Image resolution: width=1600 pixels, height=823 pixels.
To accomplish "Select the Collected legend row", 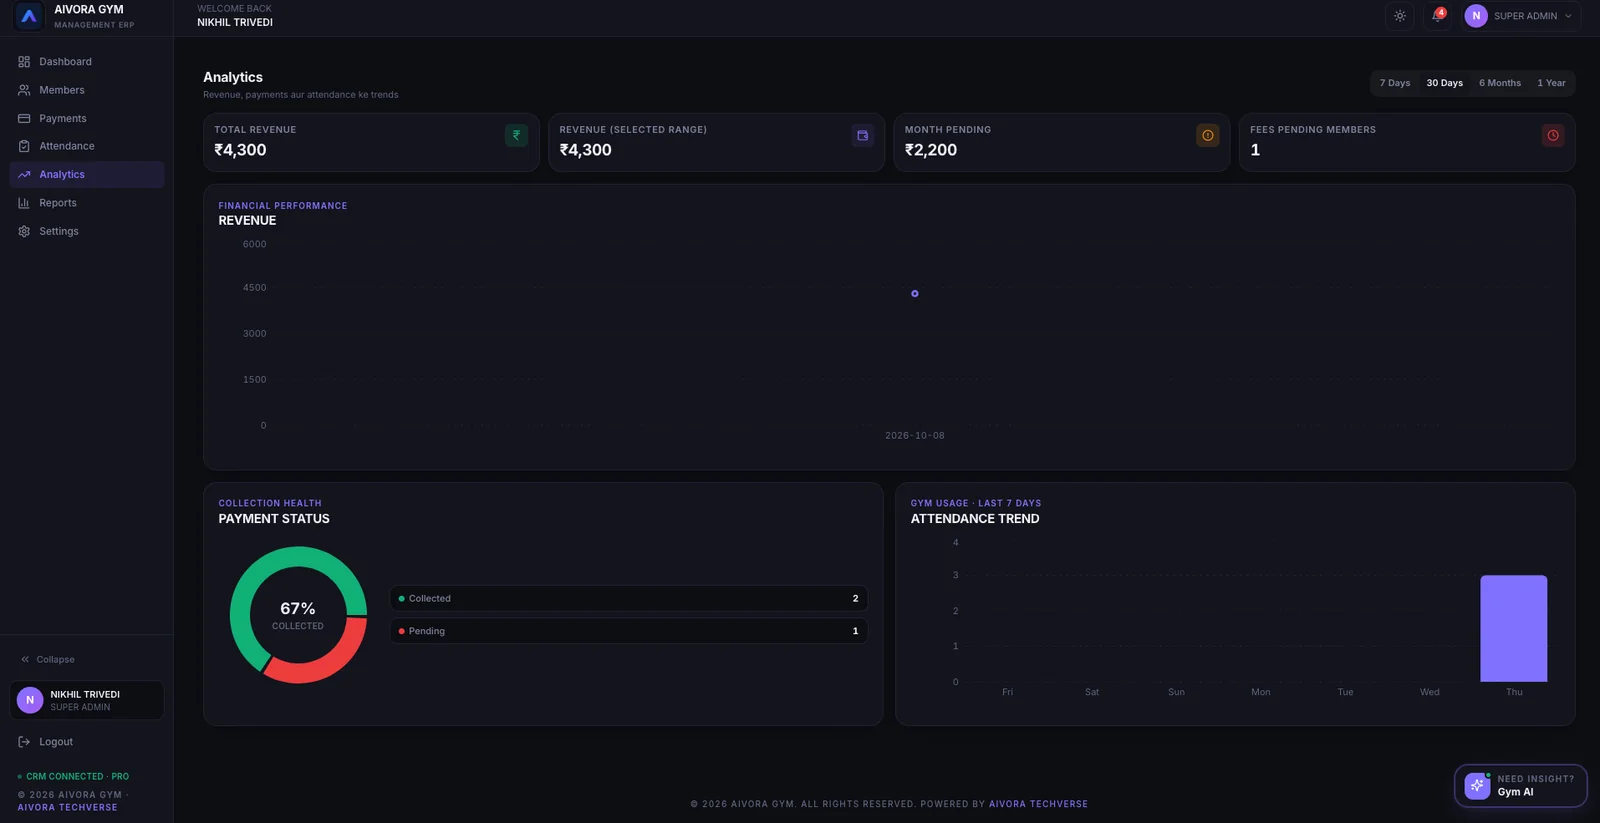I will tap(629, 598).
